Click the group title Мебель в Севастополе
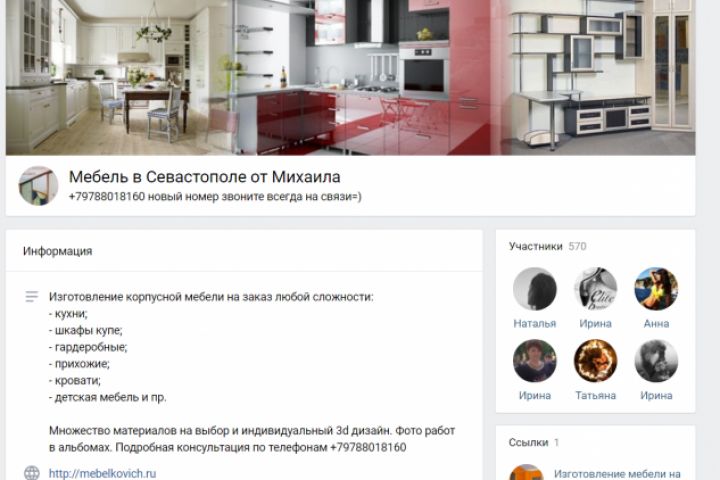The width and height of the screenshot is (720, 480). tap(204, 176)
